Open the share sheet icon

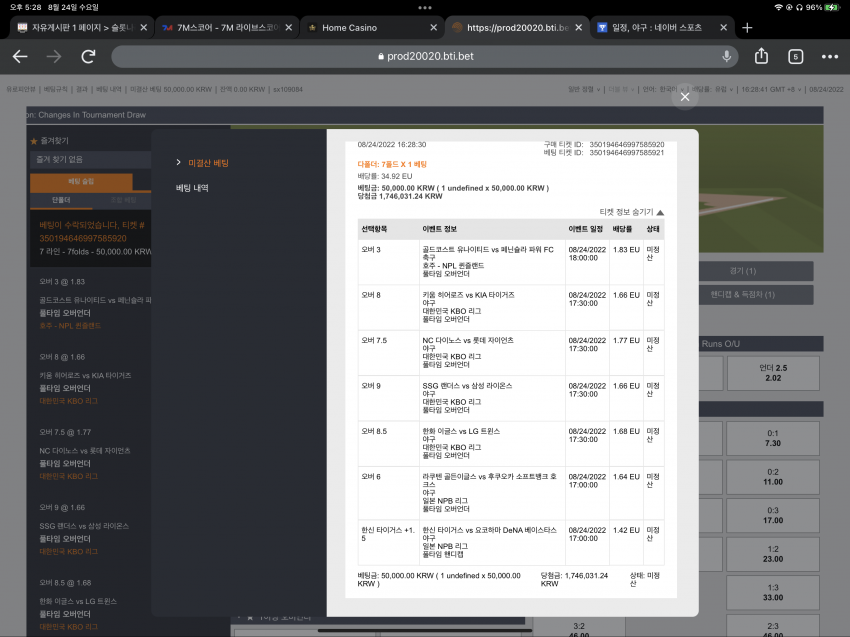click(x=761, y=56)
